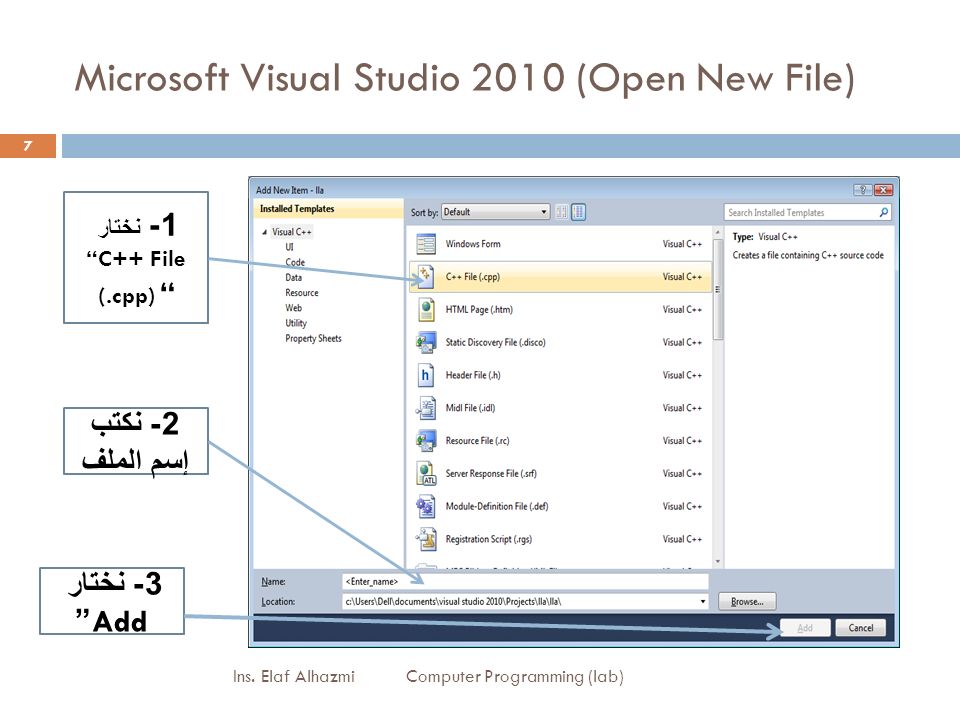Image resolution: width=960 pixels, height=720 pixels.
Task: Click the Browse... button
Action: 747,602
